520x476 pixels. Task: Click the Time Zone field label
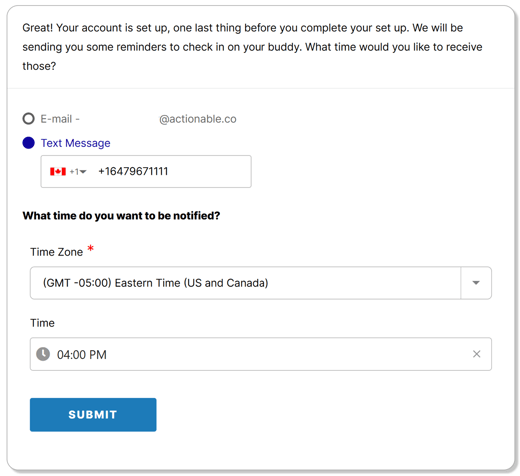(x=56, y=252)
